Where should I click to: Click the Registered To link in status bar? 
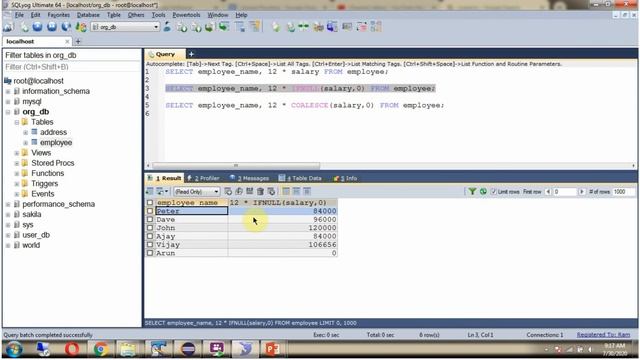coord(603,335)
